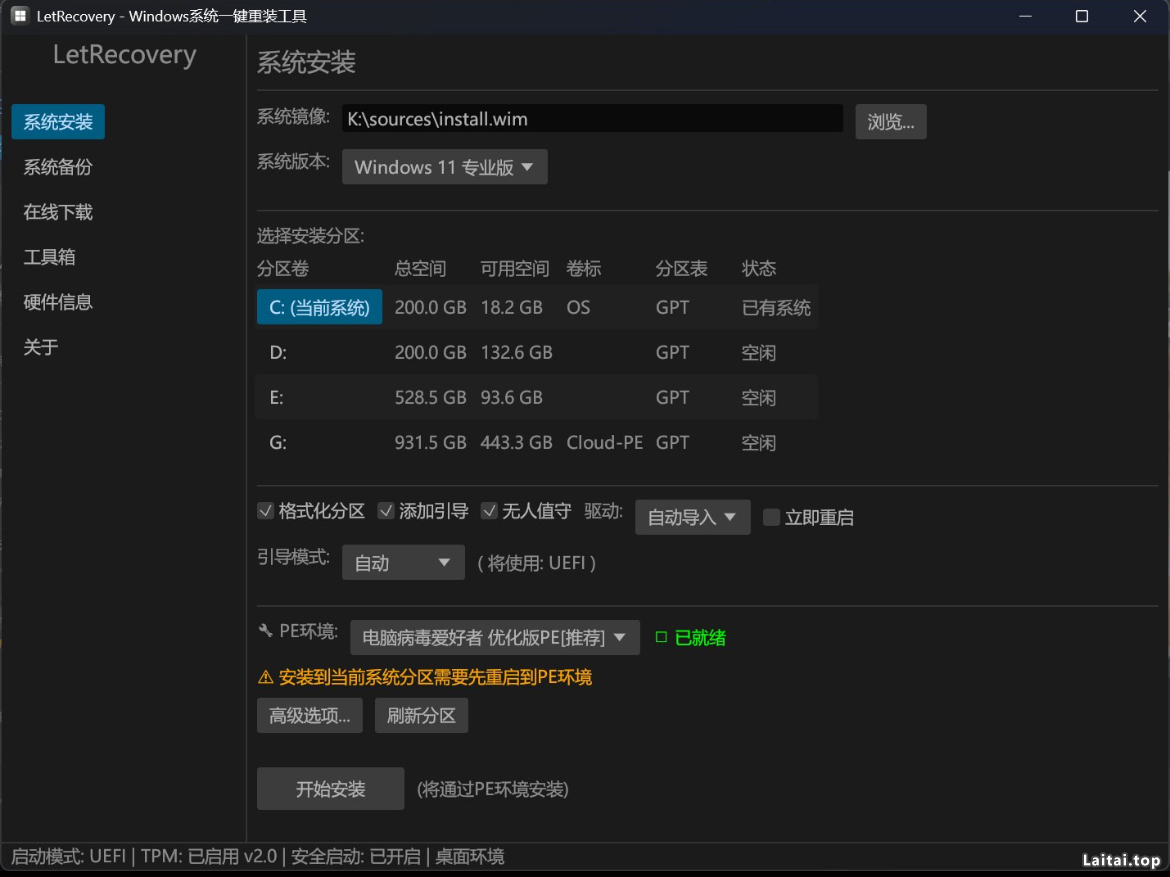Click the 系统镜像 path input field
The width and height of the screenshot is (1170, 877).
pos(592,119)
